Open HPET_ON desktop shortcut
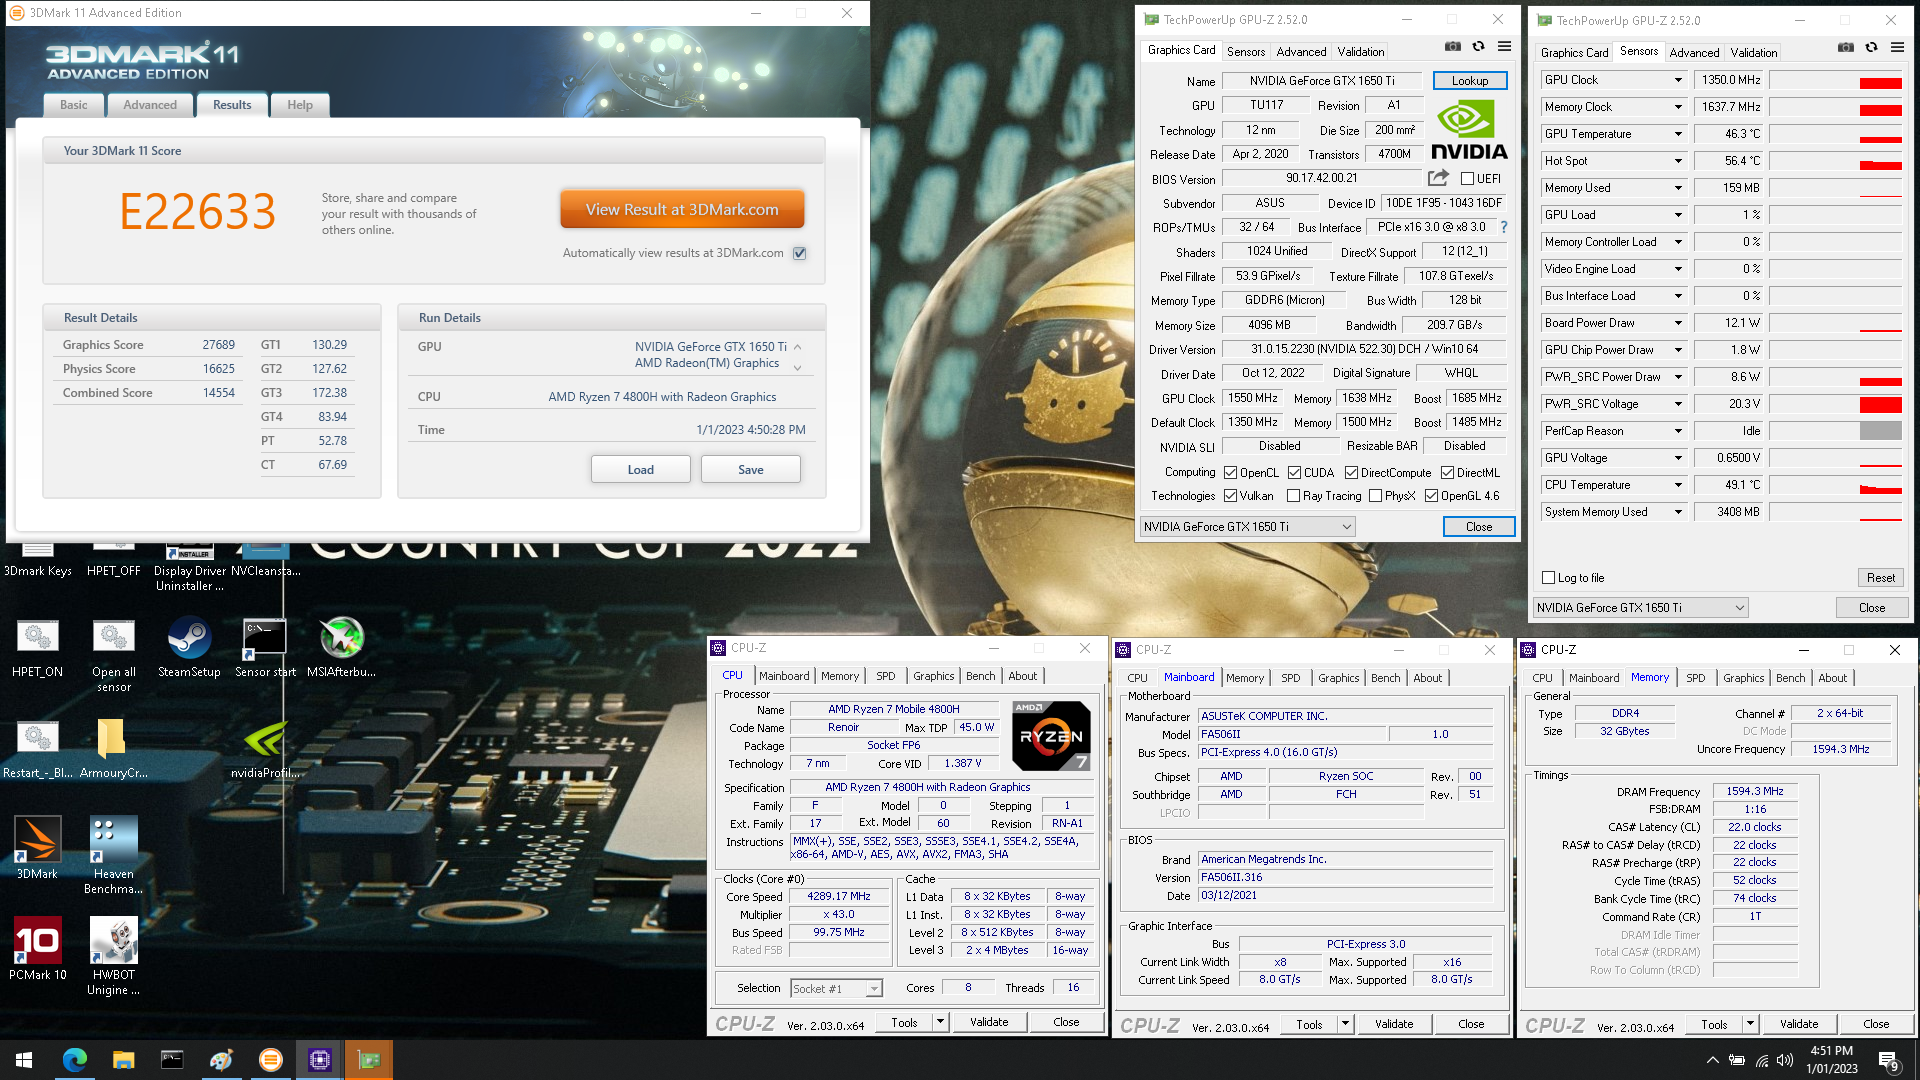Image resolution: width=1920 pixels, height=1080 pixels. coord(38,648)
